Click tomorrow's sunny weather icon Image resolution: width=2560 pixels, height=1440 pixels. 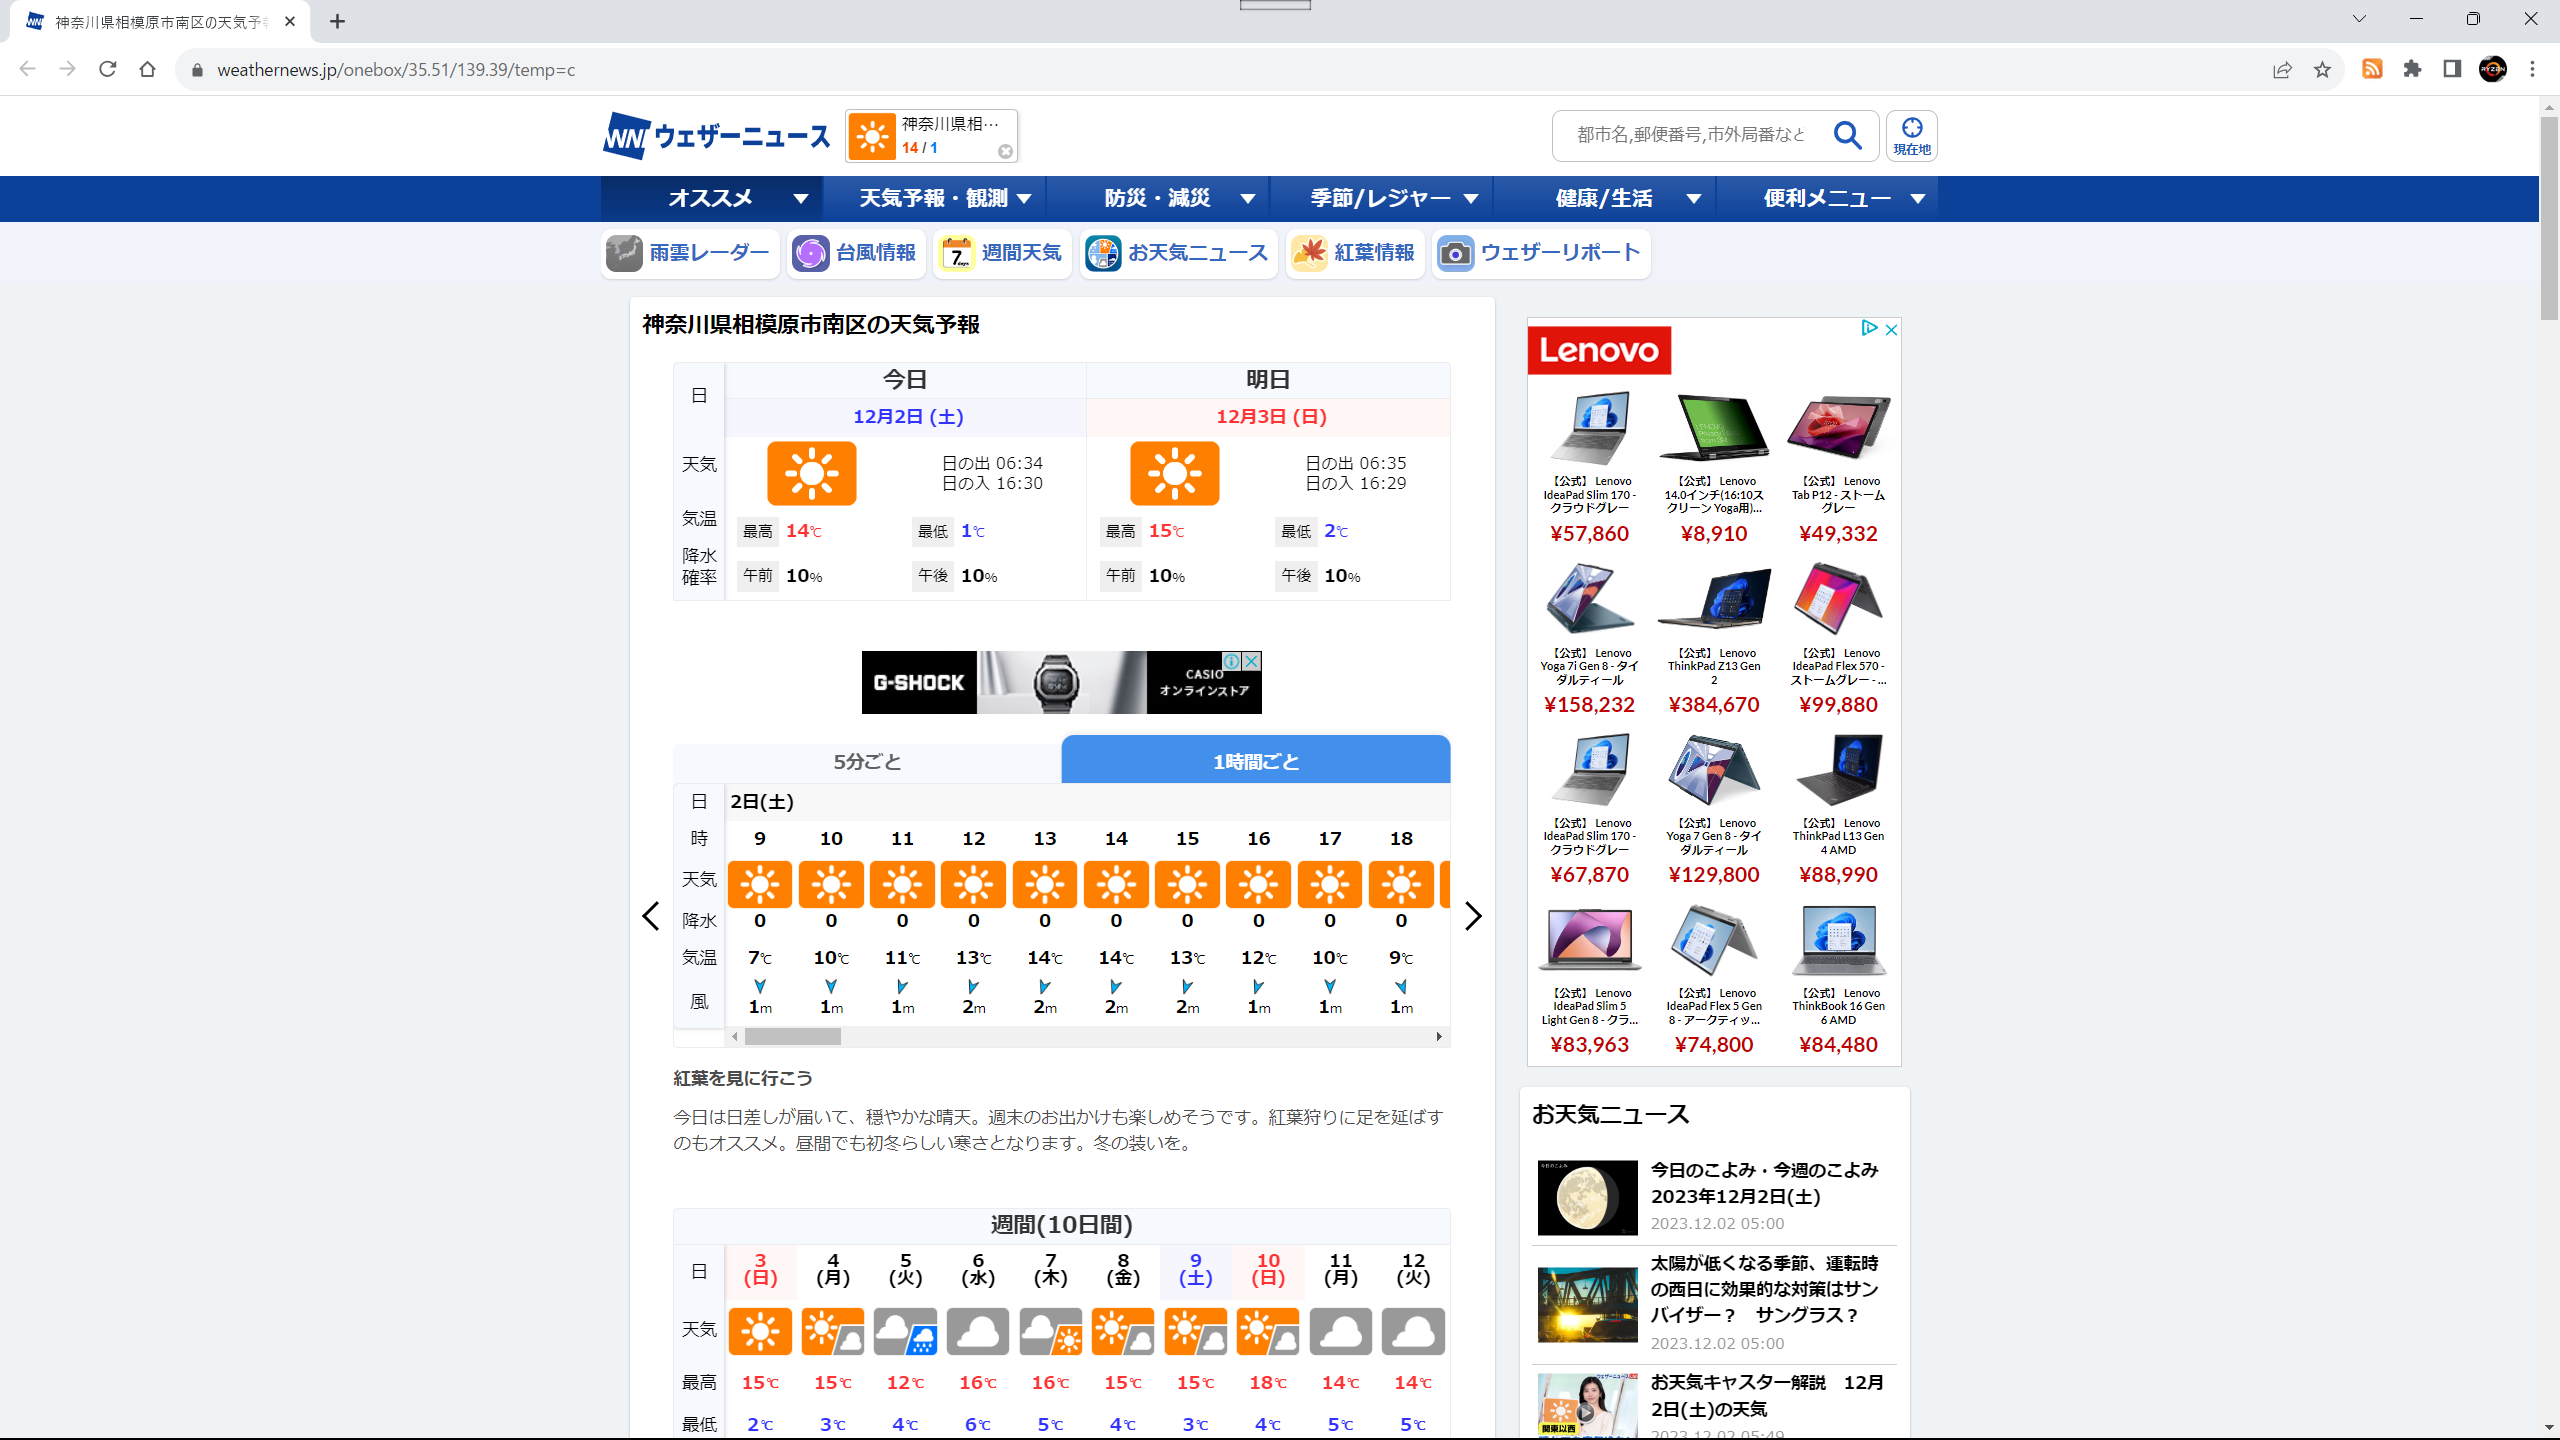click(1175, 473)
